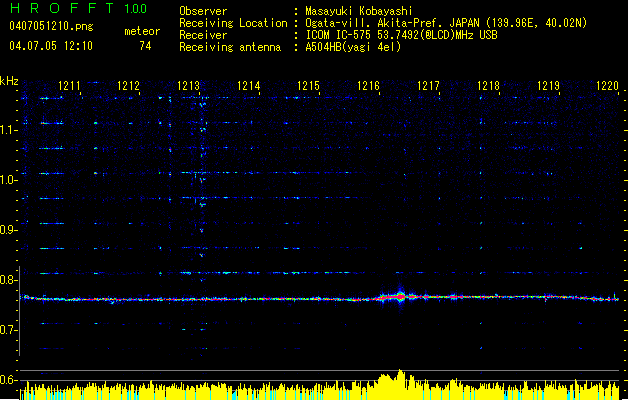Click the 1214 time axis marker
629x400 pixels.
tap(249, 86)
